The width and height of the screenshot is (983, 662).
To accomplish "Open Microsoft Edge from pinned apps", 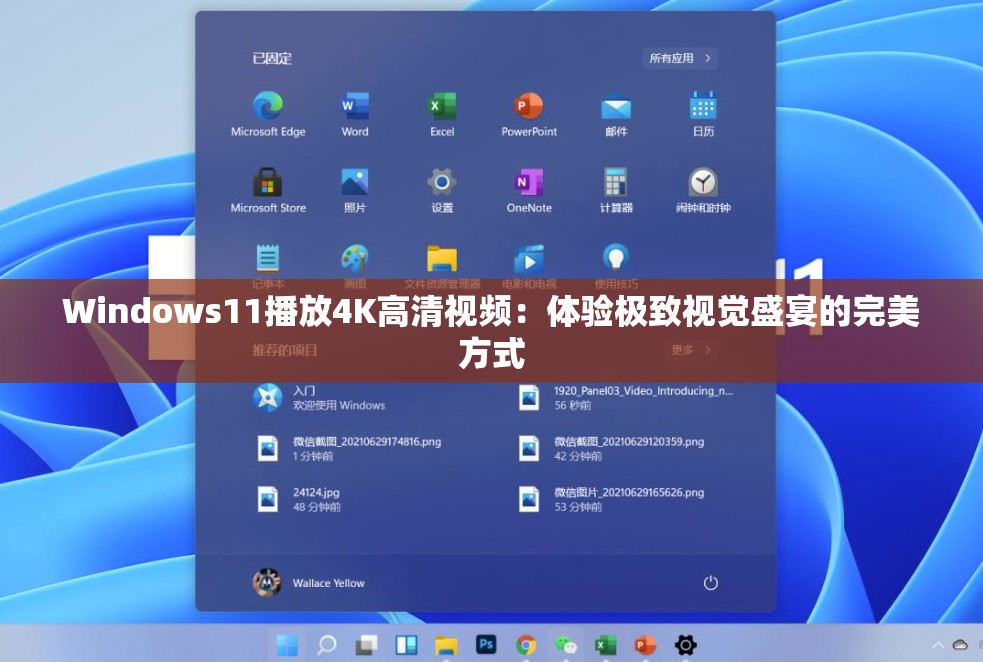I will pos(268,114).
